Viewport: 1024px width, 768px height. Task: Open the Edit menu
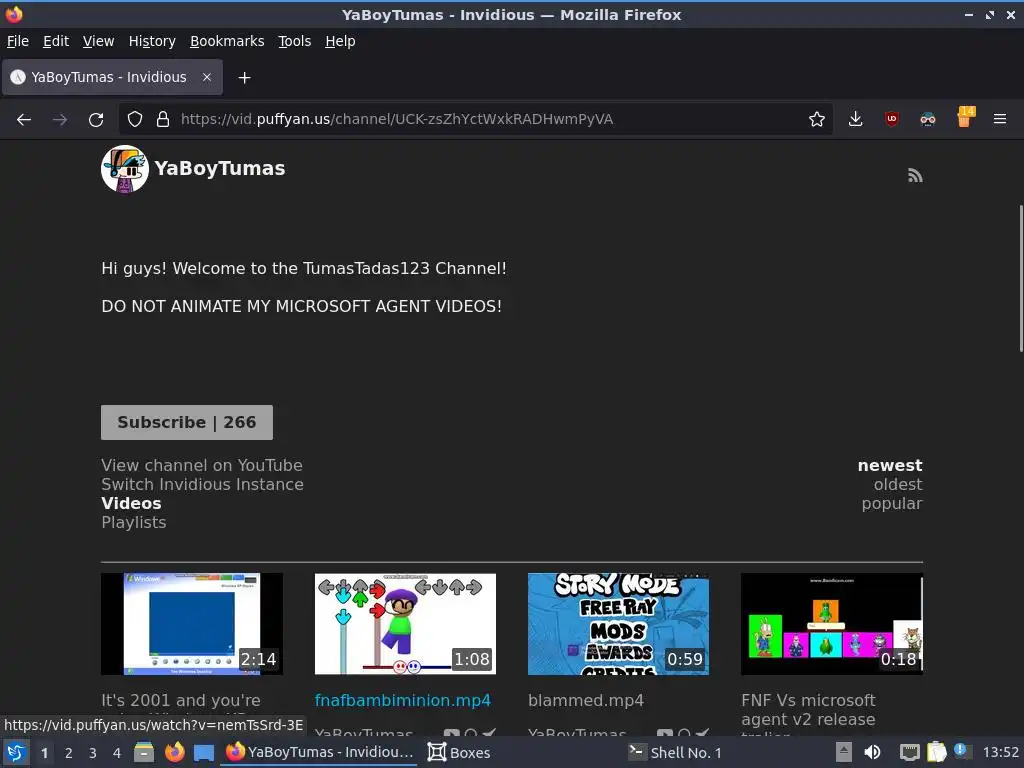(x=56, y=41)
